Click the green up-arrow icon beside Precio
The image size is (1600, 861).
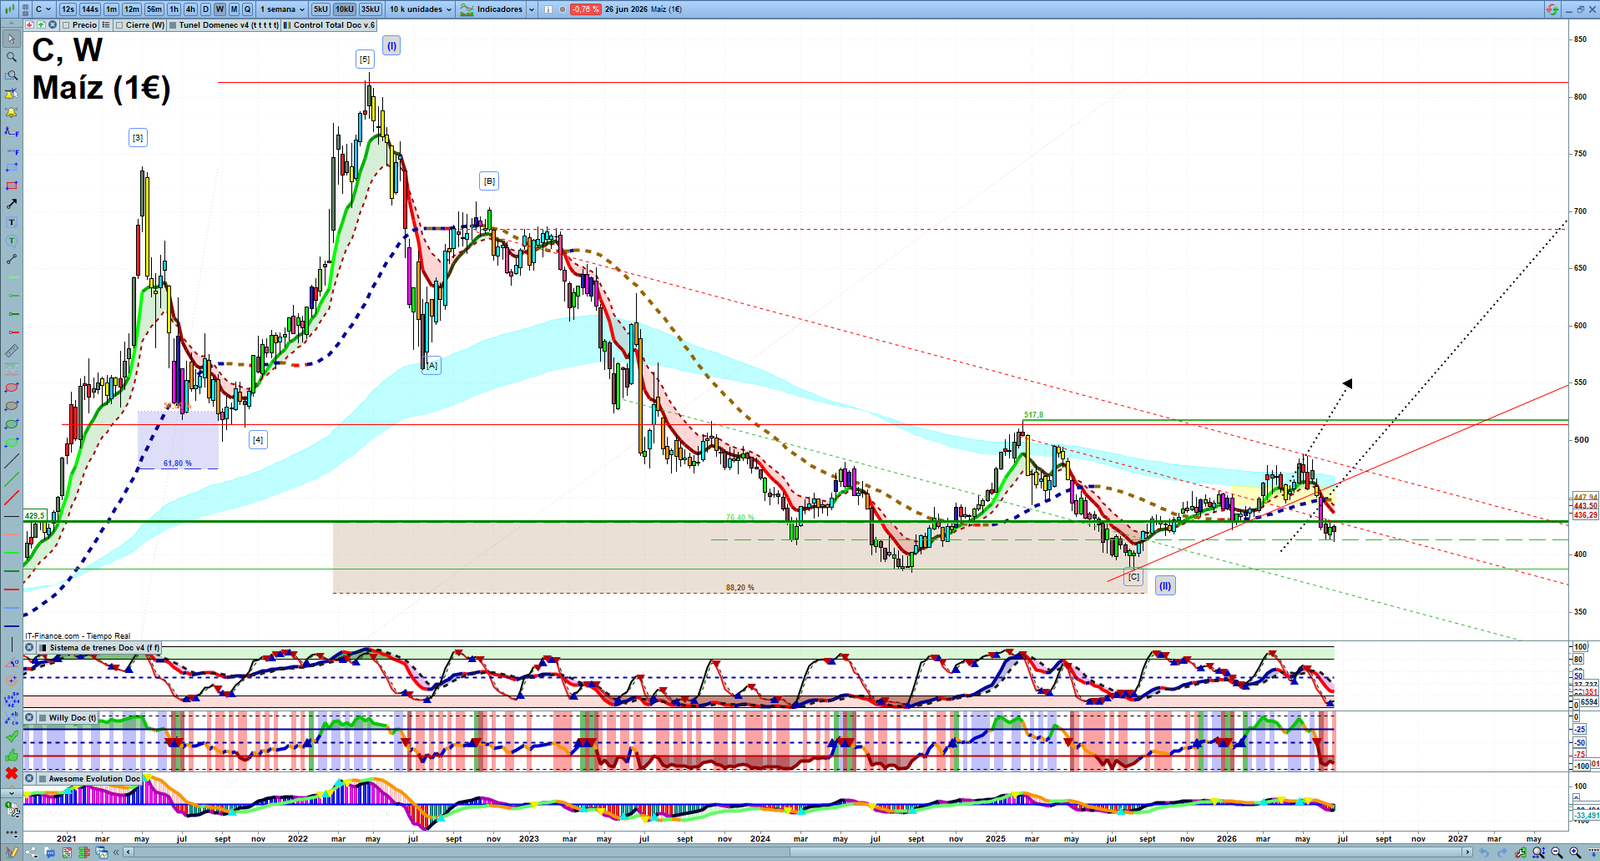pos(40,25)
